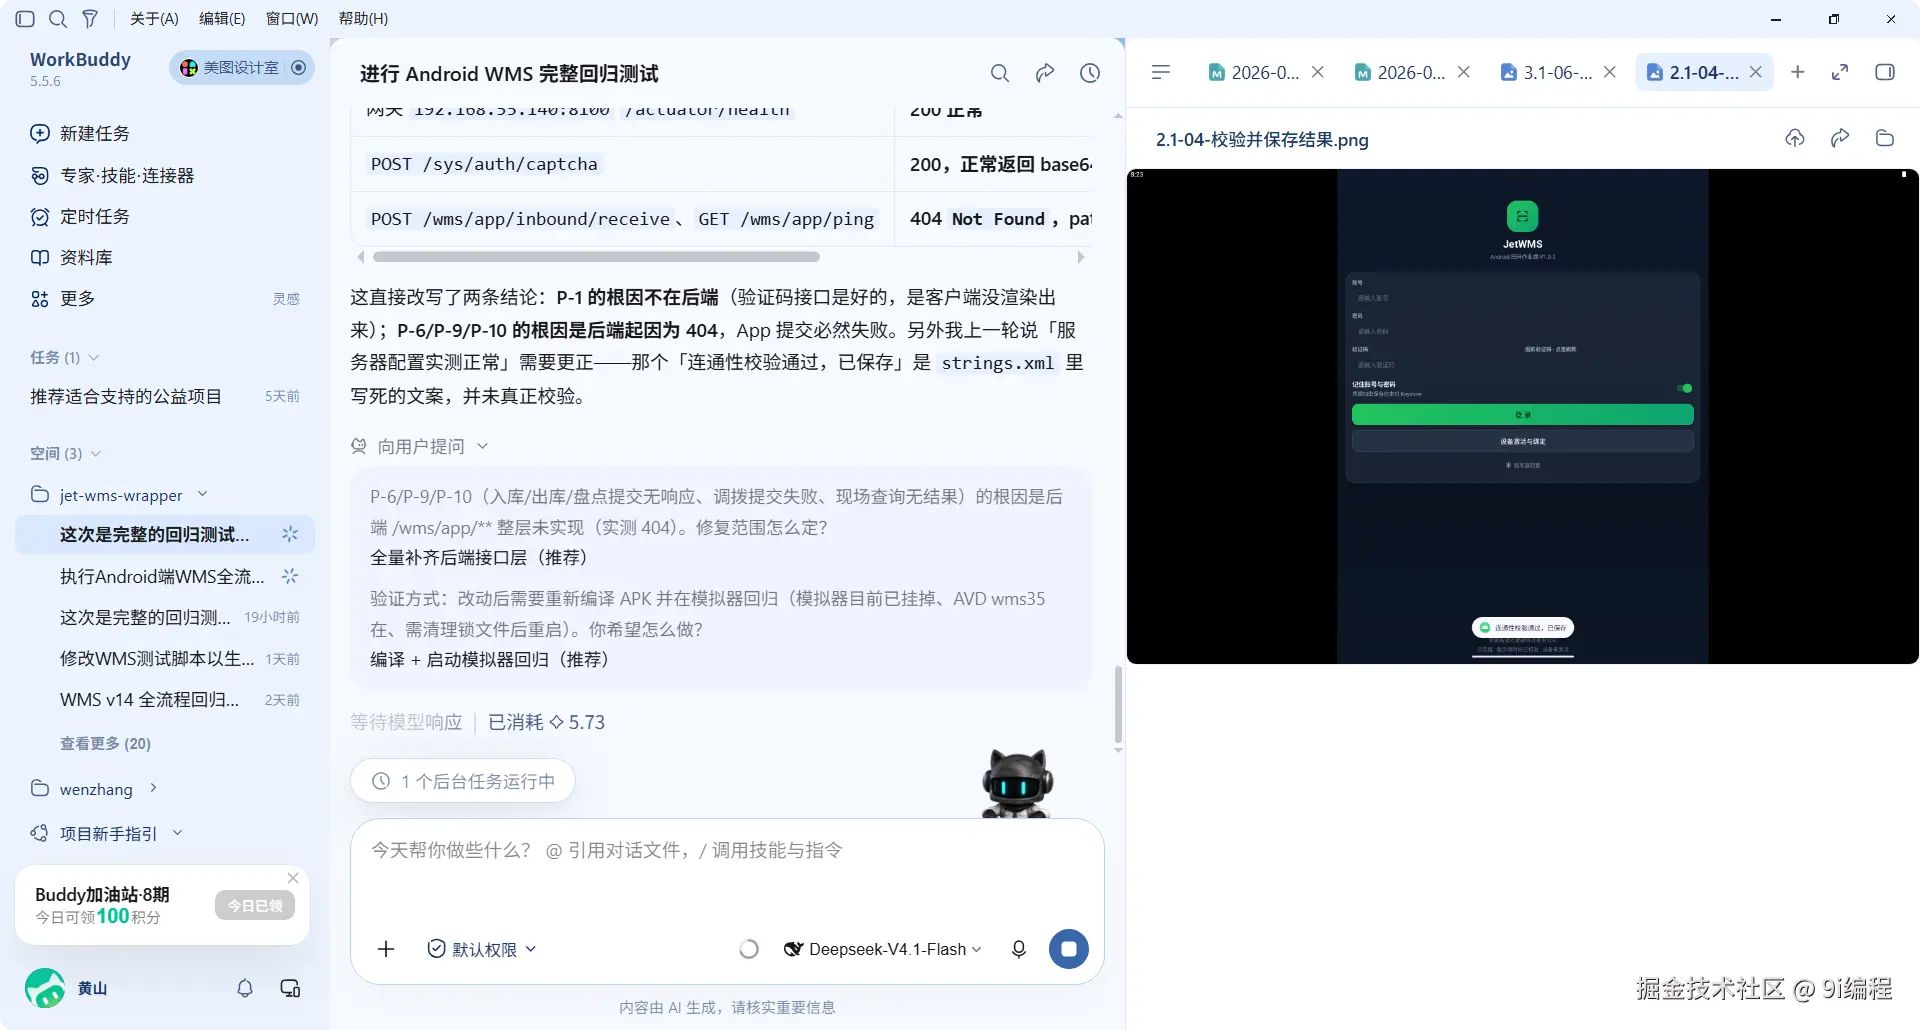This screenshot has width=1920, height=1030.
Task: Close the 2.1-04-... tab
Action: coord(1756,72)
